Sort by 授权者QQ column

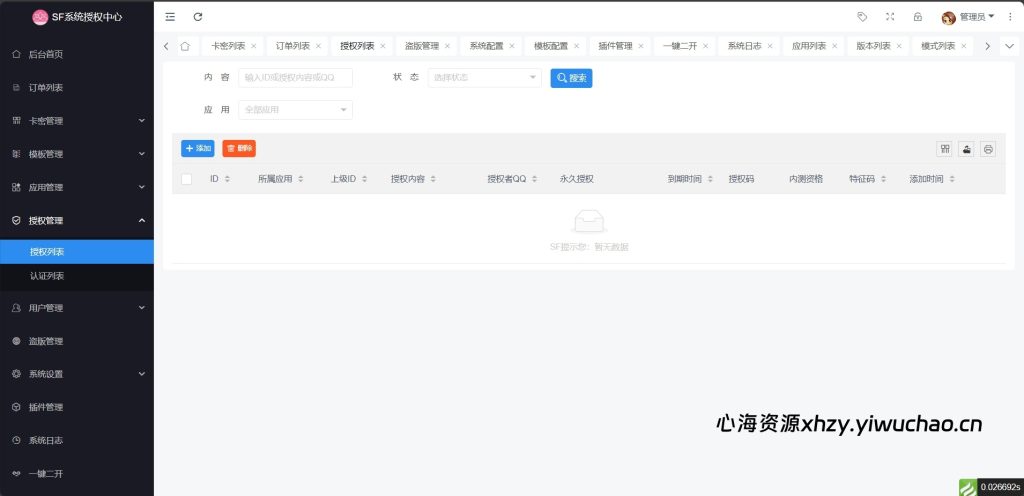[x=534, y=179]
